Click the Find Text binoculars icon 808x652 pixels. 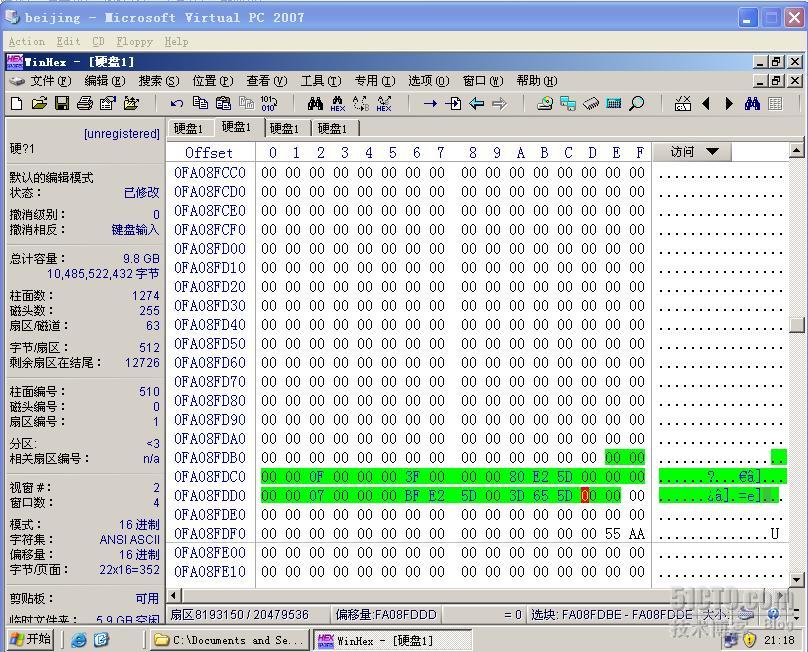click(x=315, y=104)
